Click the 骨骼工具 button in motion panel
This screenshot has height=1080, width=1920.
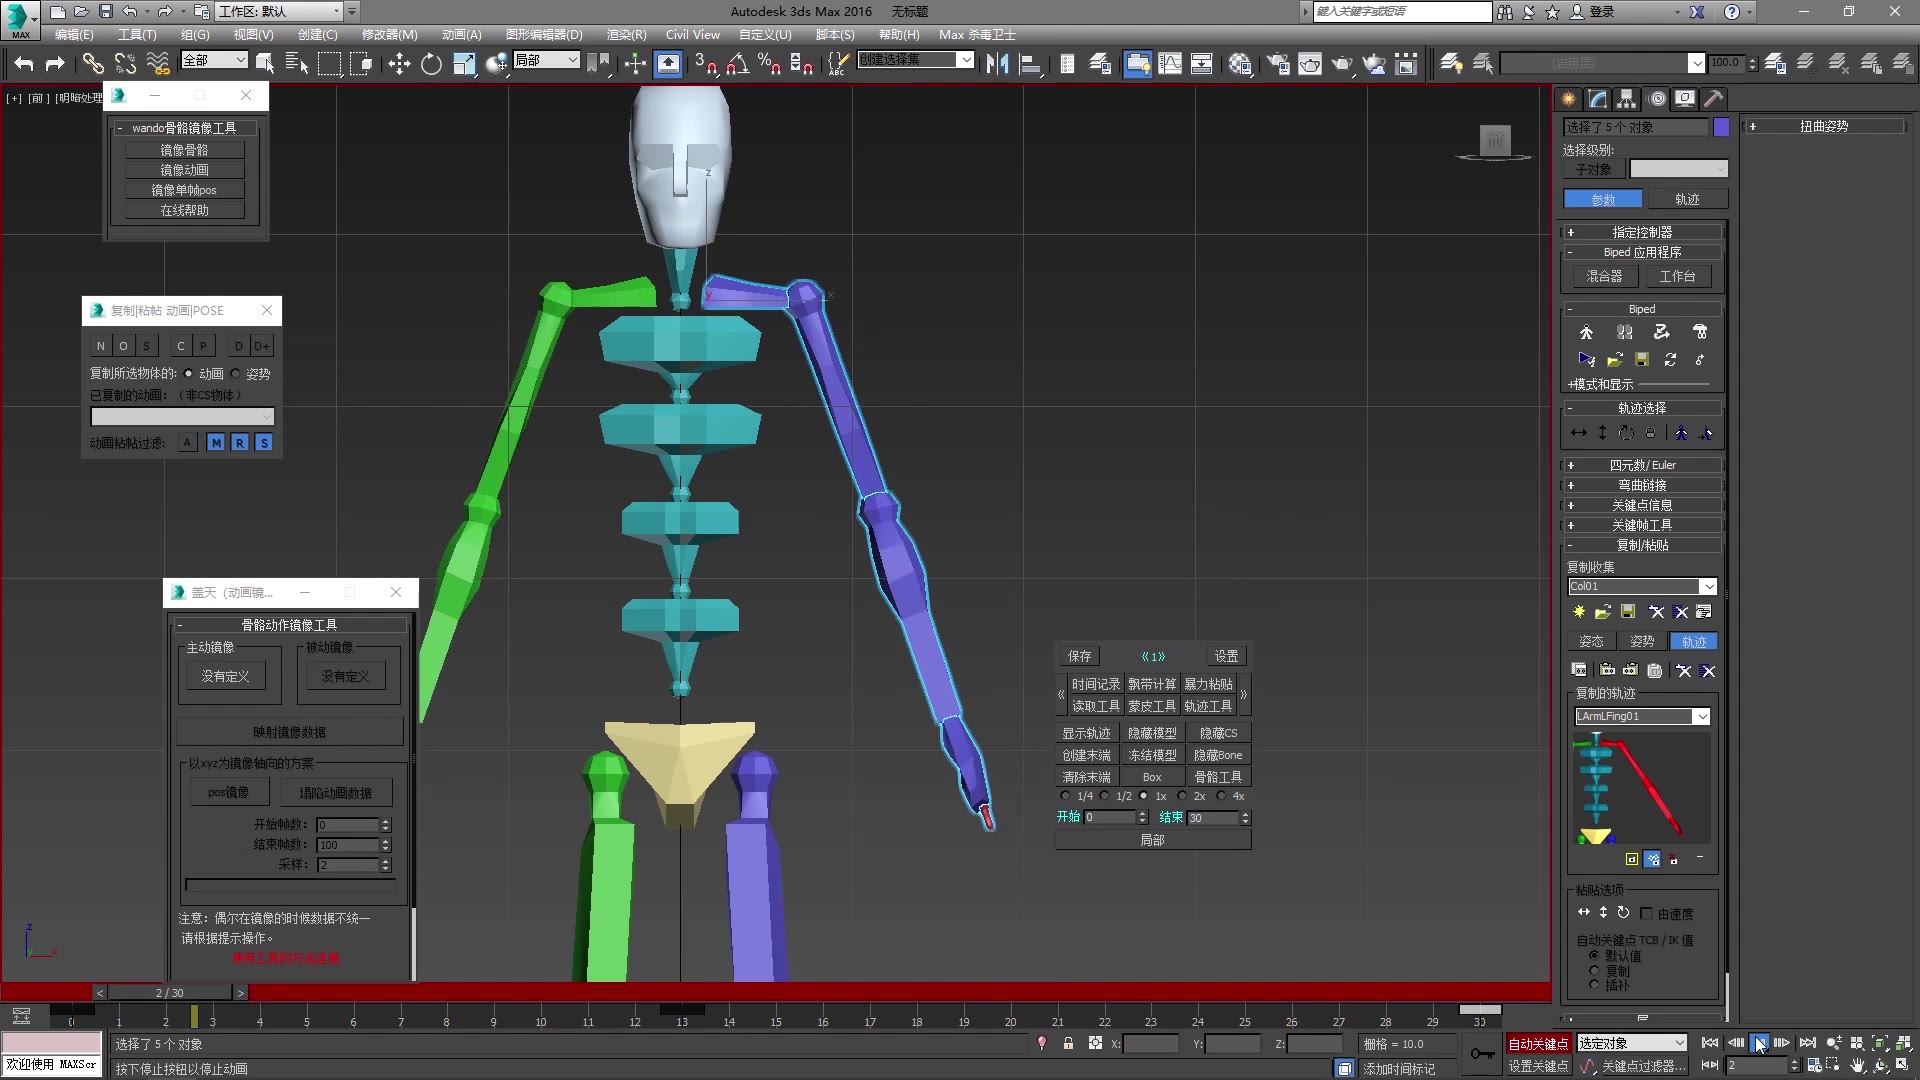tap(1215, 777)
